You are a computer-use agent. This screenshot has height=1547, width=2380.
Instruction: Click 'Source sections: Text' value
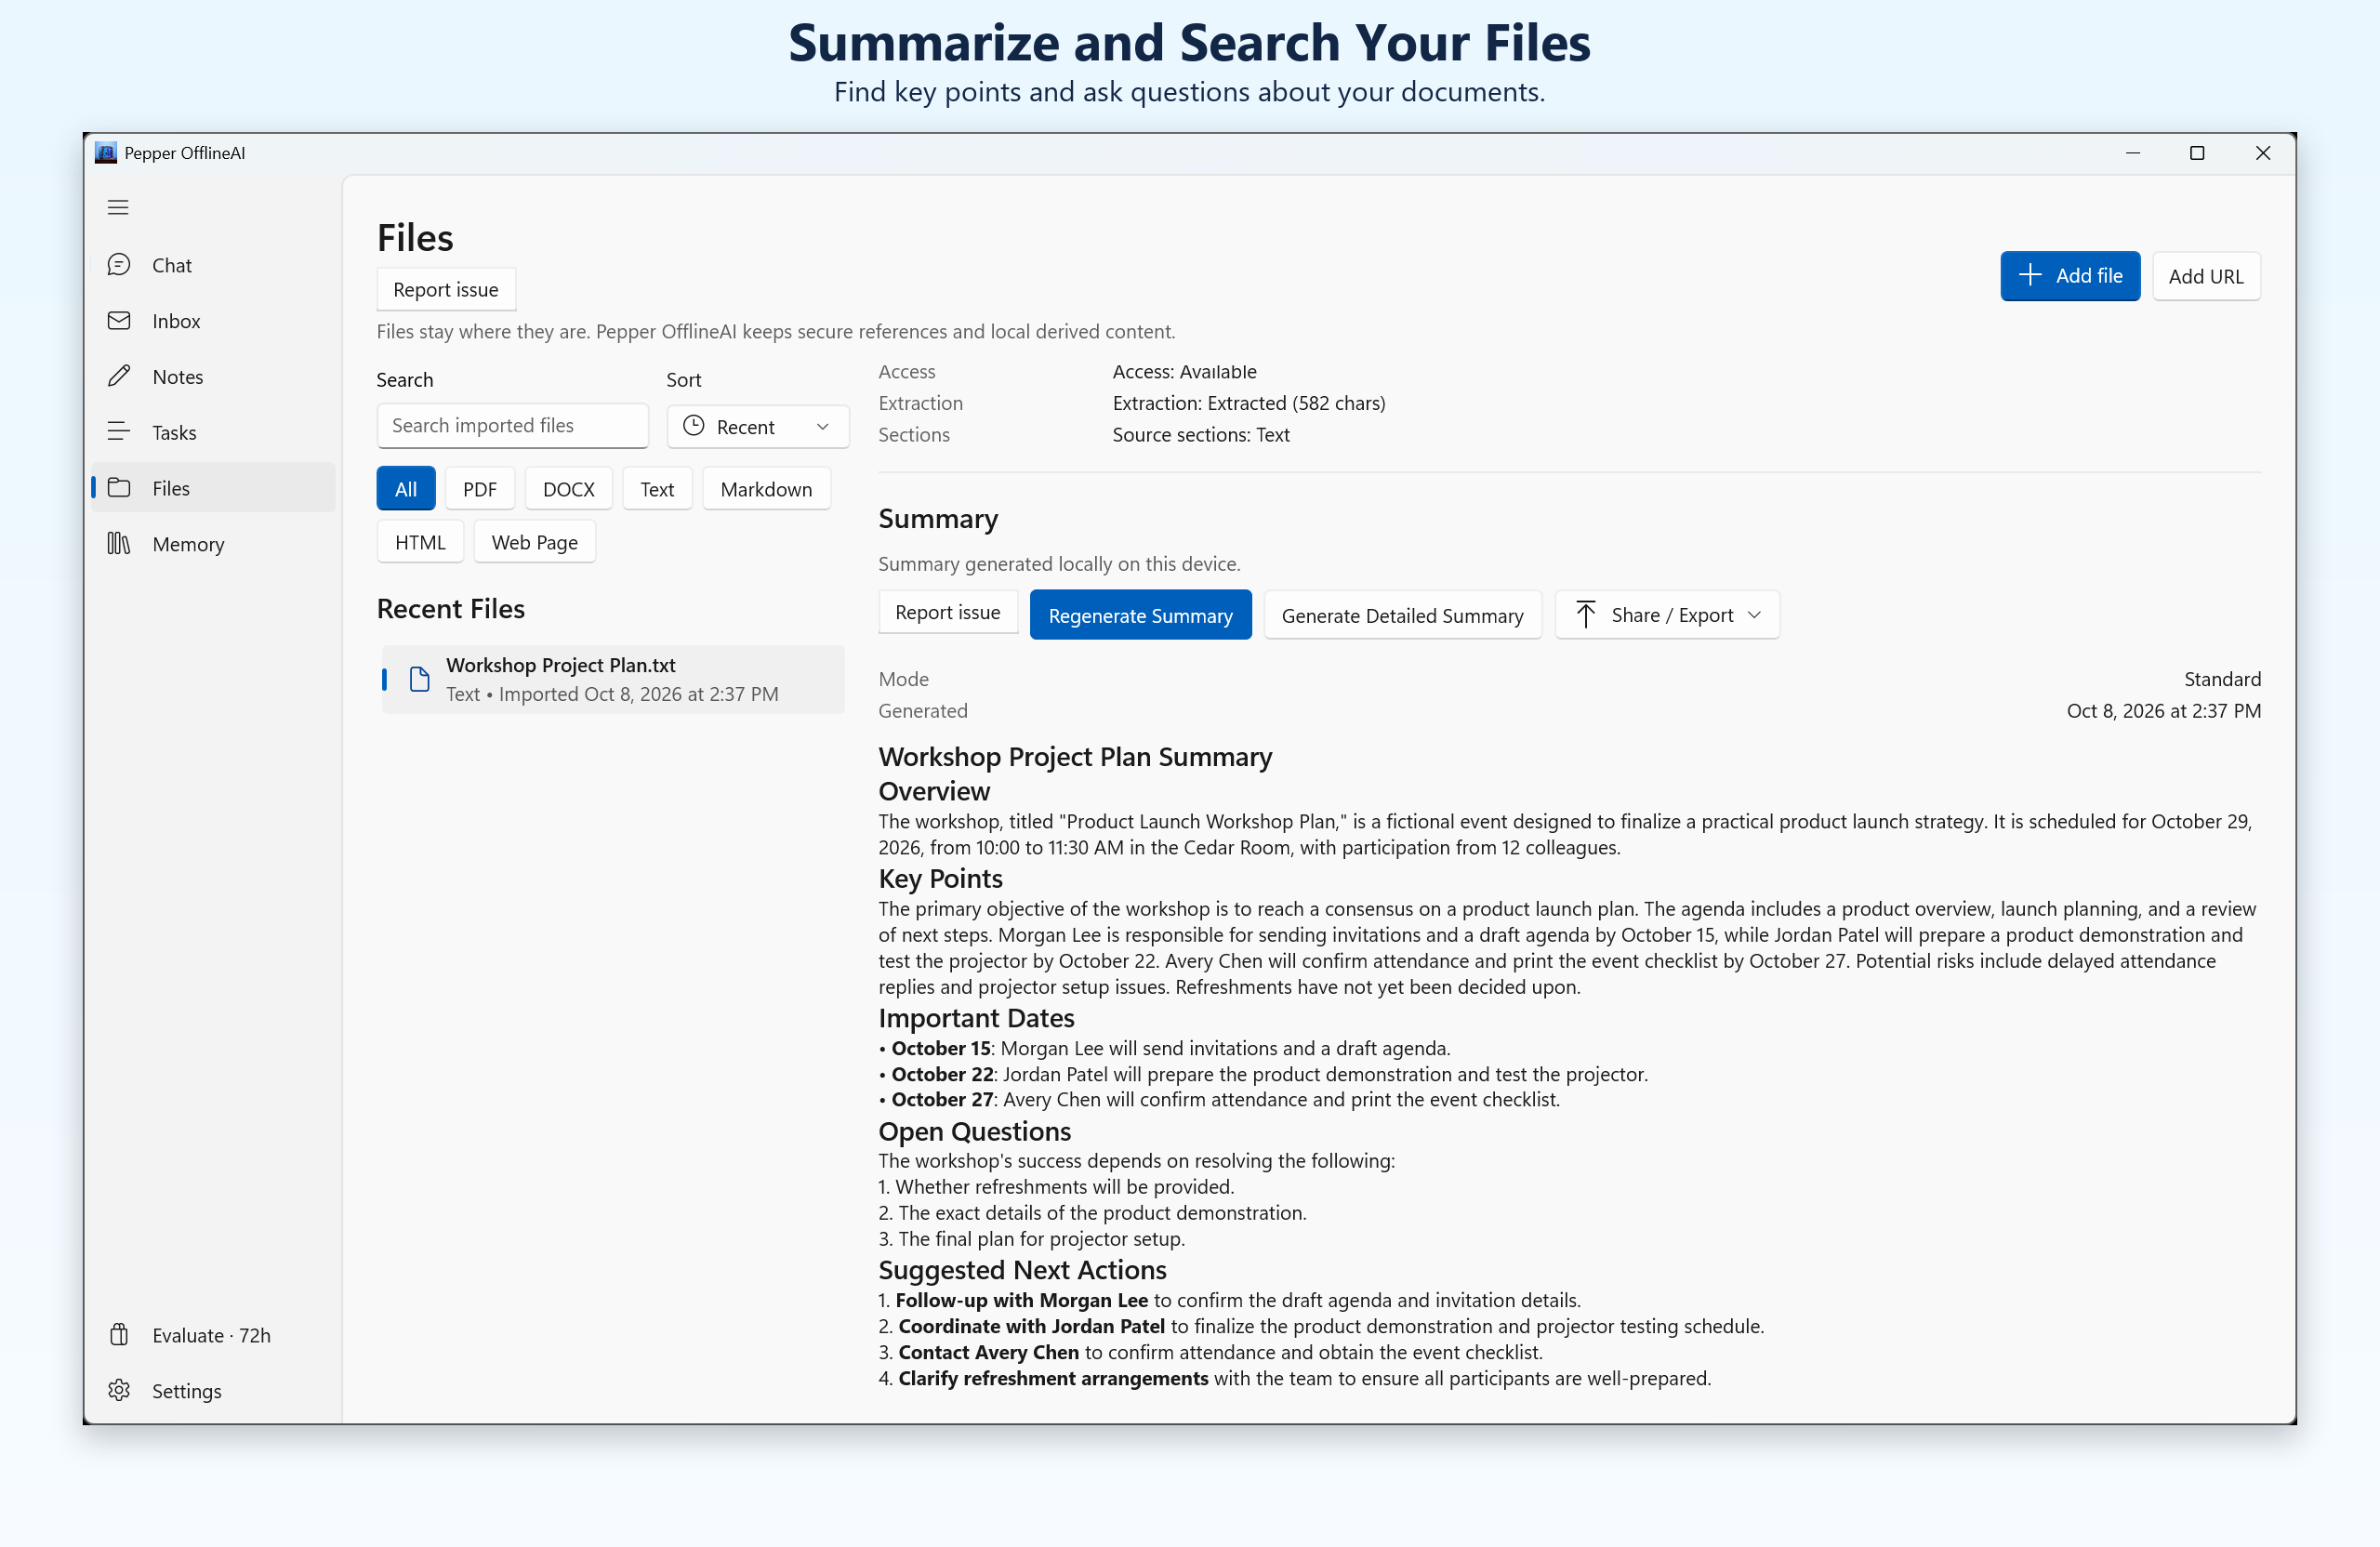pos(1201,434)
